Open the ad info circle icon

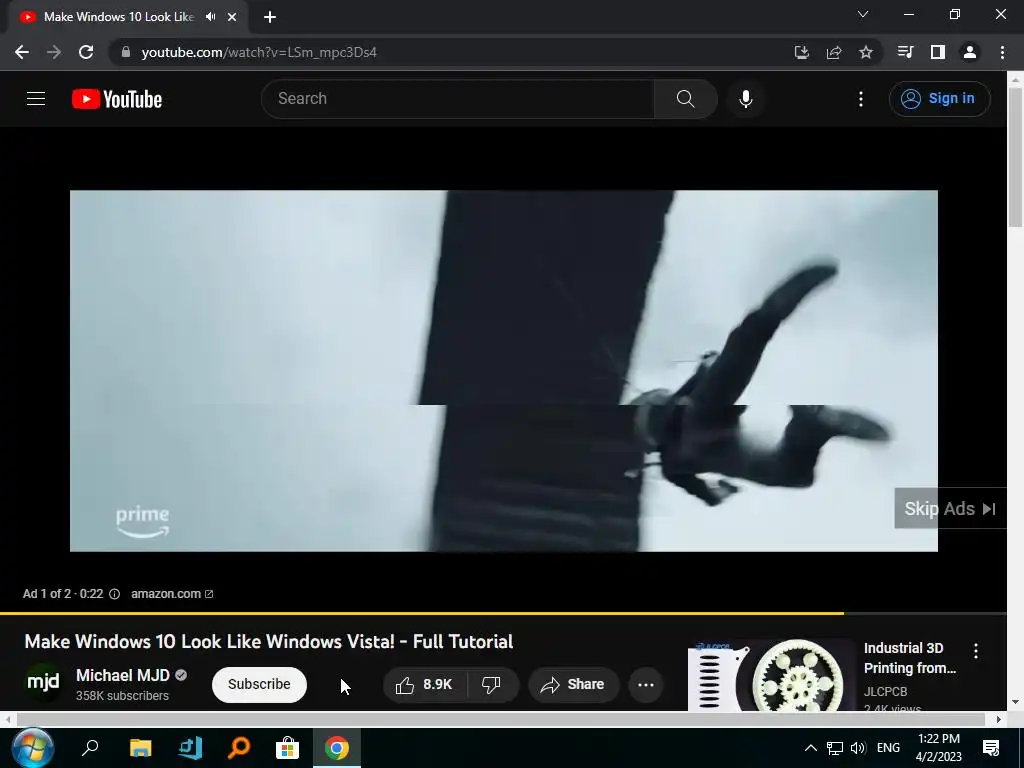114,594
